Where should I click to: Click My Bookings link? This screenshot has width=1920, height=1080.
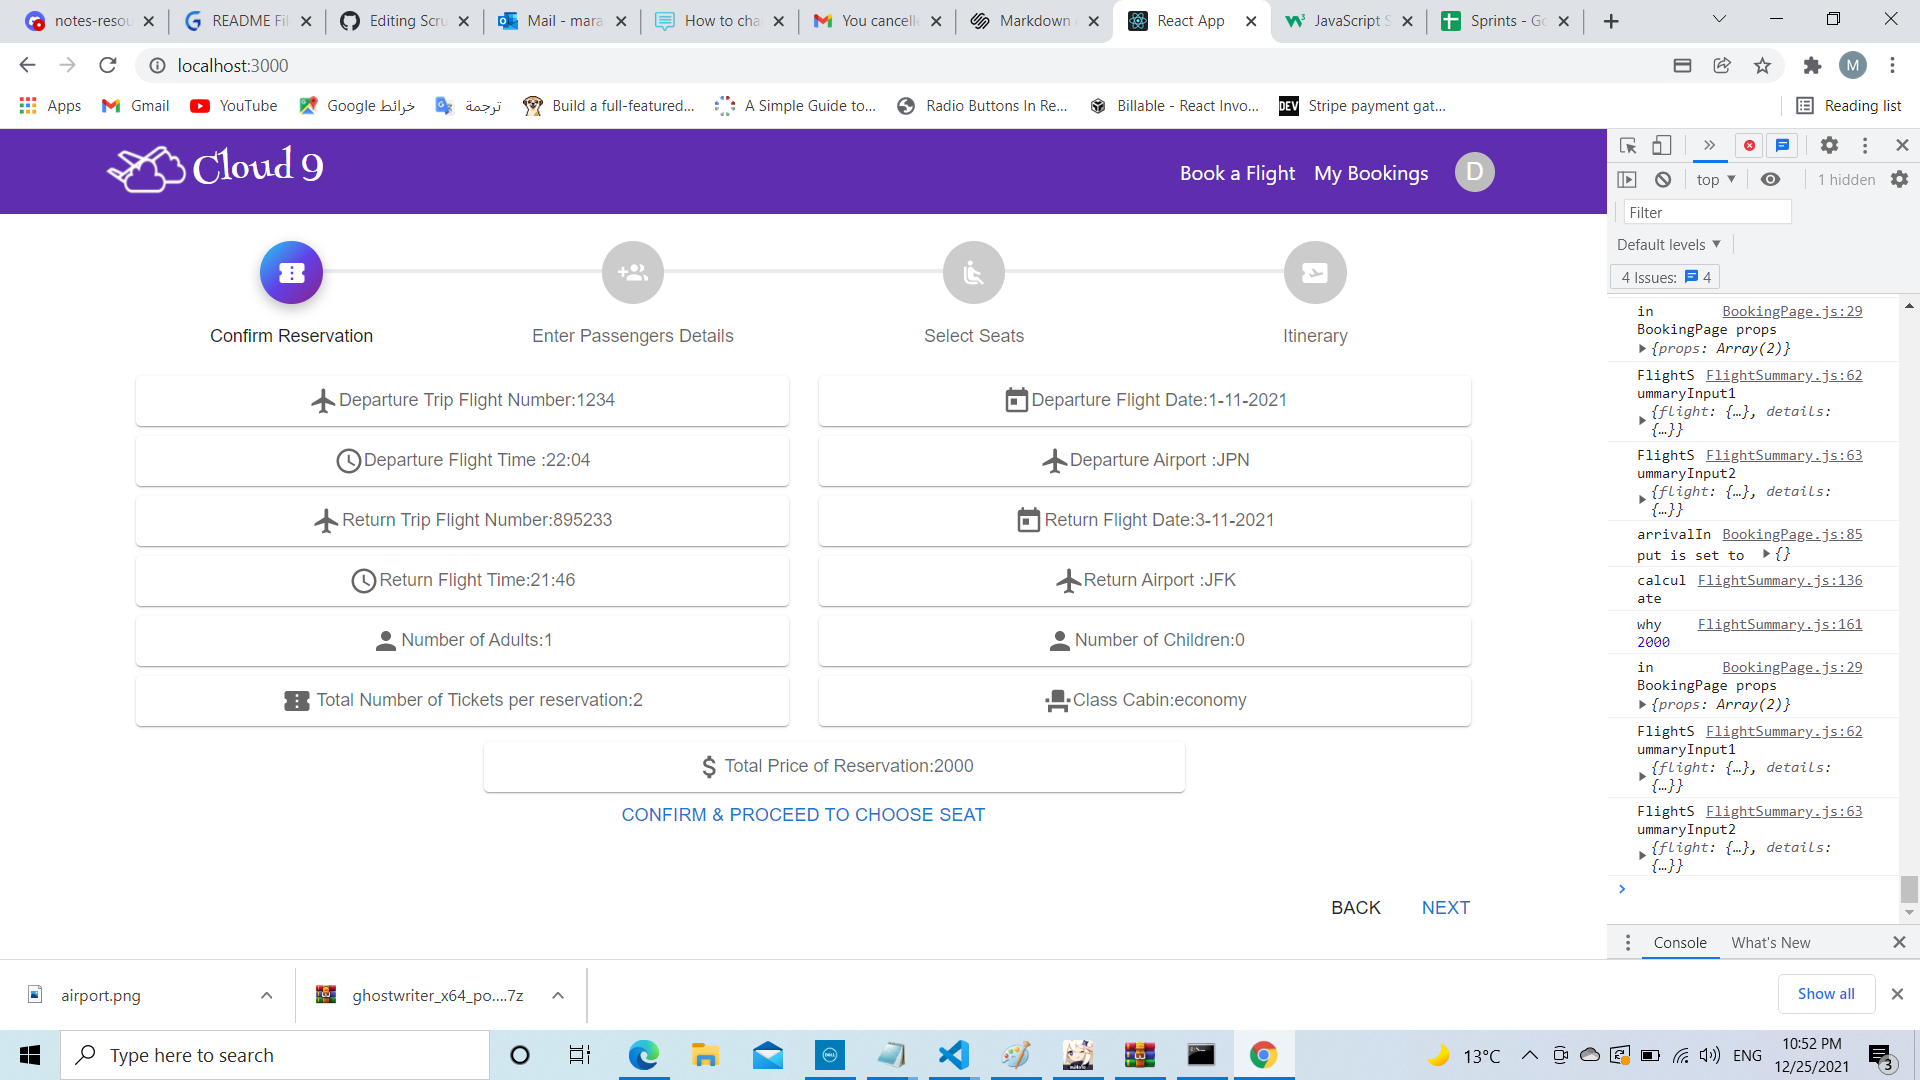(x=1371, y=173)
